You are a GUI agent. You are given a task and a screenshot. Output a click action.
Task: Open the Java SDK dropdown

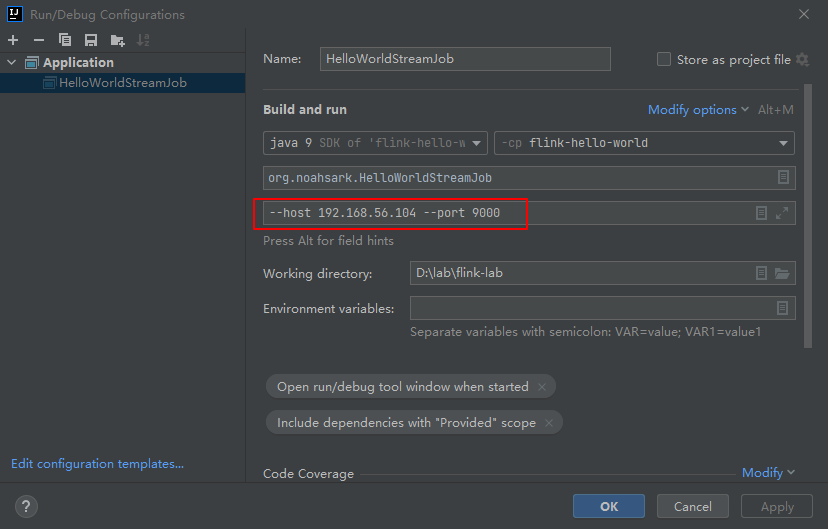pos(375,143)
